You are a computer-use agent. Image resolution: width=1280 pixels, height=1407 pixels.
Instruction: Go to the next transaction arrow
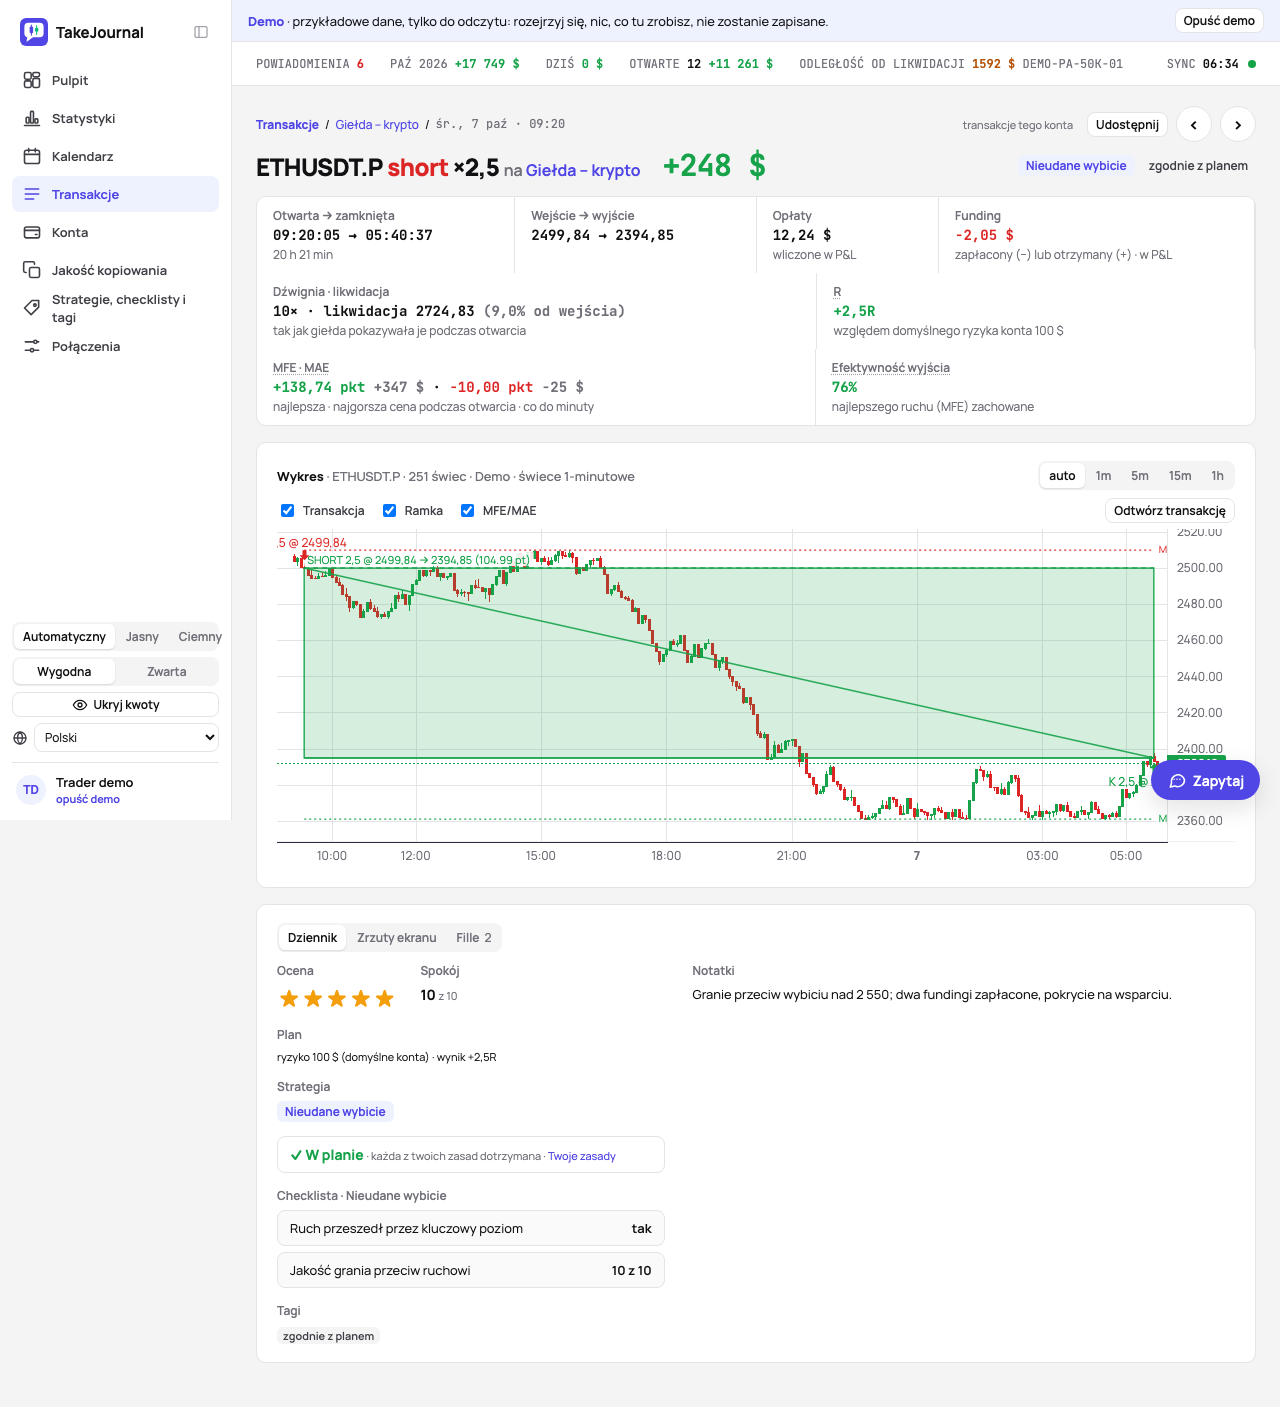[x=1238, y=125]
